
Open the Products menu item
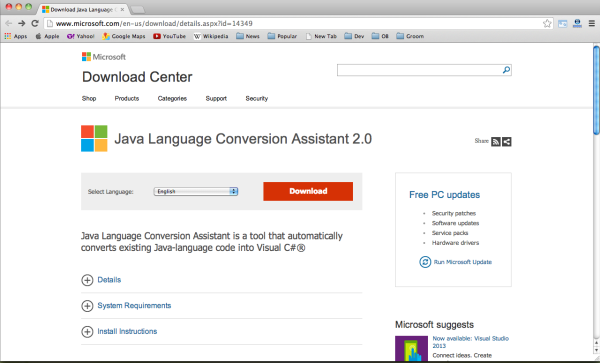127,98
